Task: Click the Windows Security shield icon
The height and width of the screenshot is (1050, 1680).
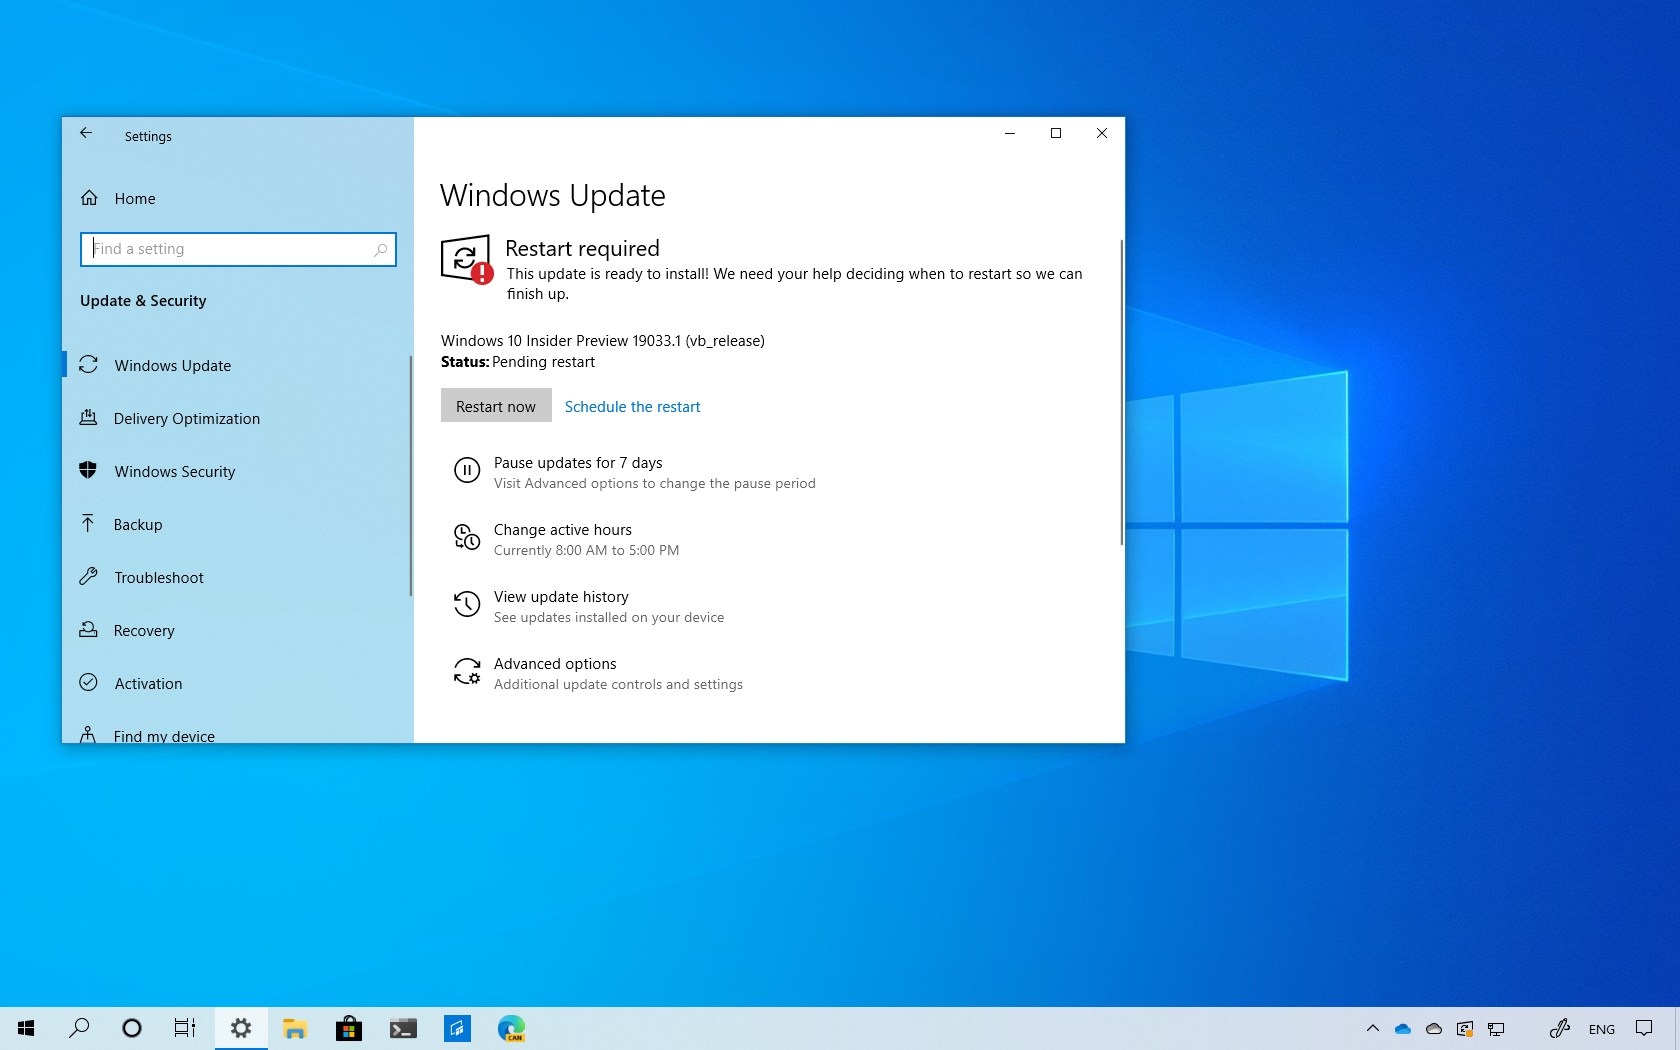Action: click(x=89, y=471)
